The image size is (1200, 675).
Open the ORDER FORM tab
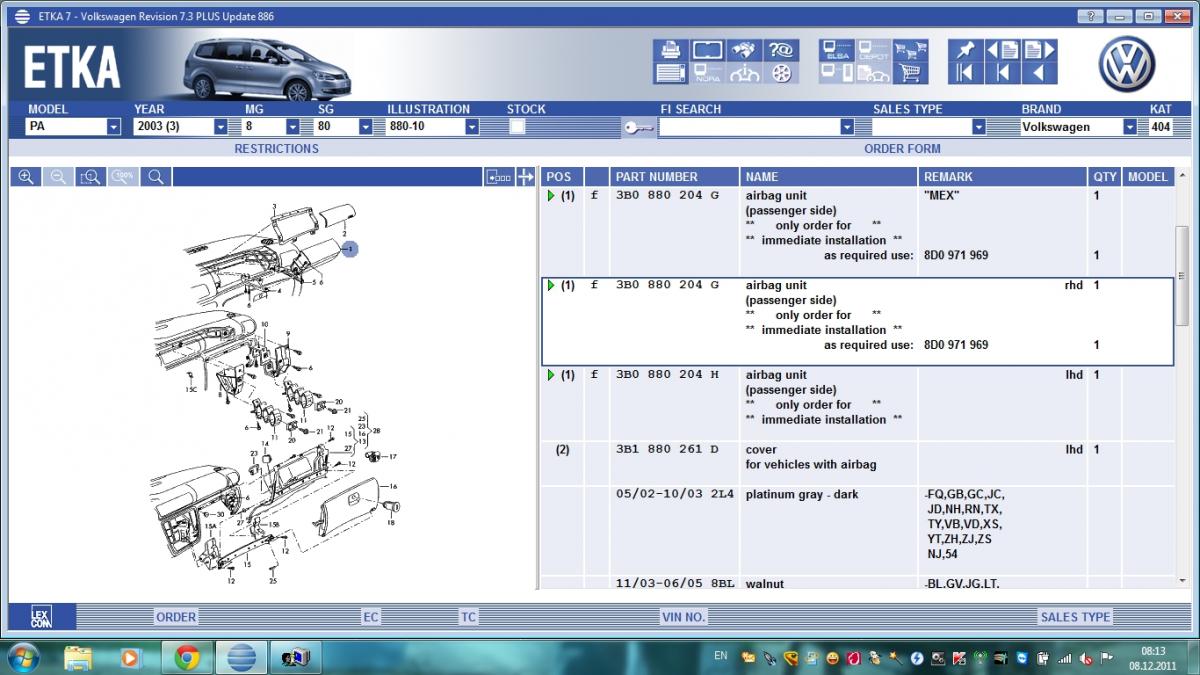coord(901,149)
